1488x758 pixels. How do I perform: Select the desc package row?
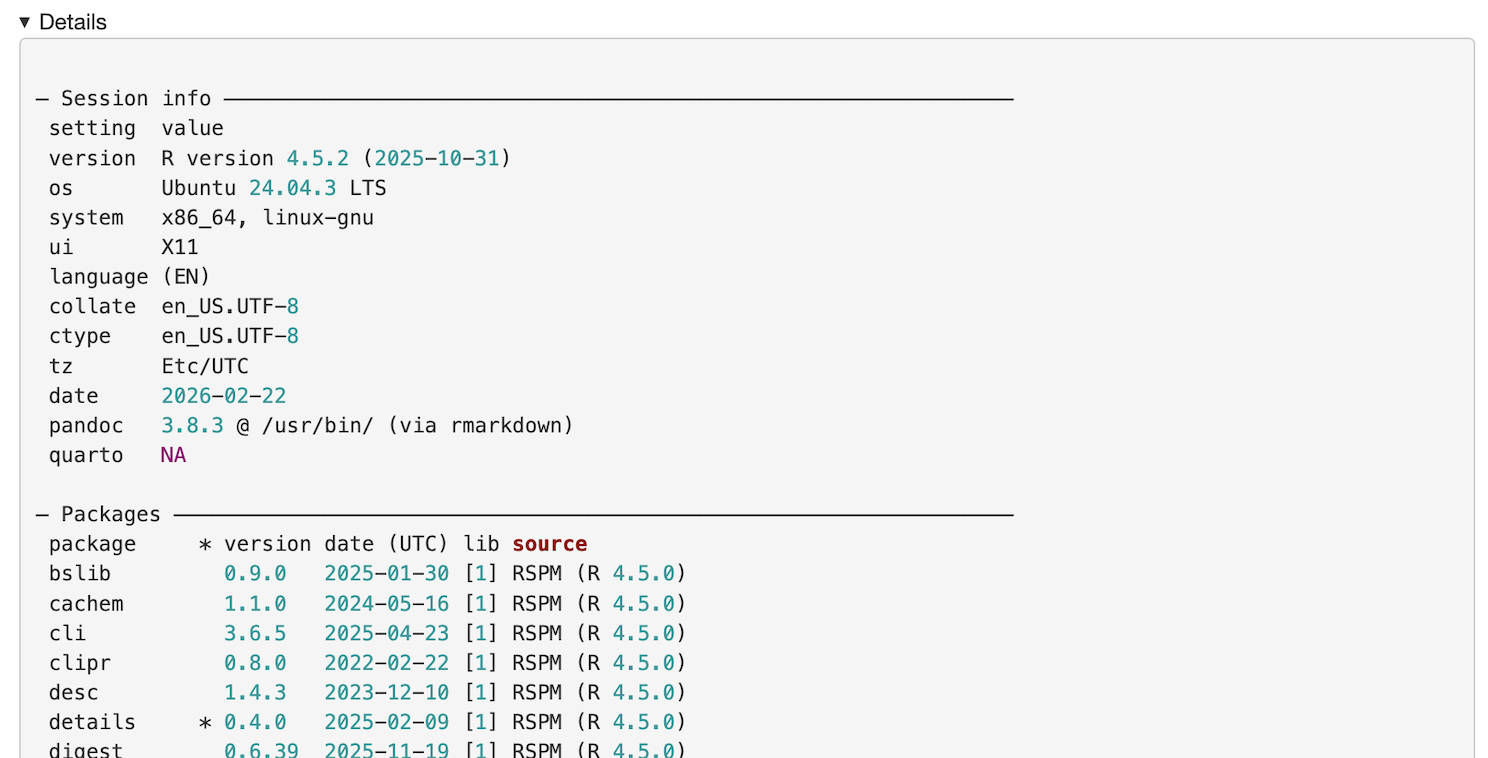click(73, 692)
